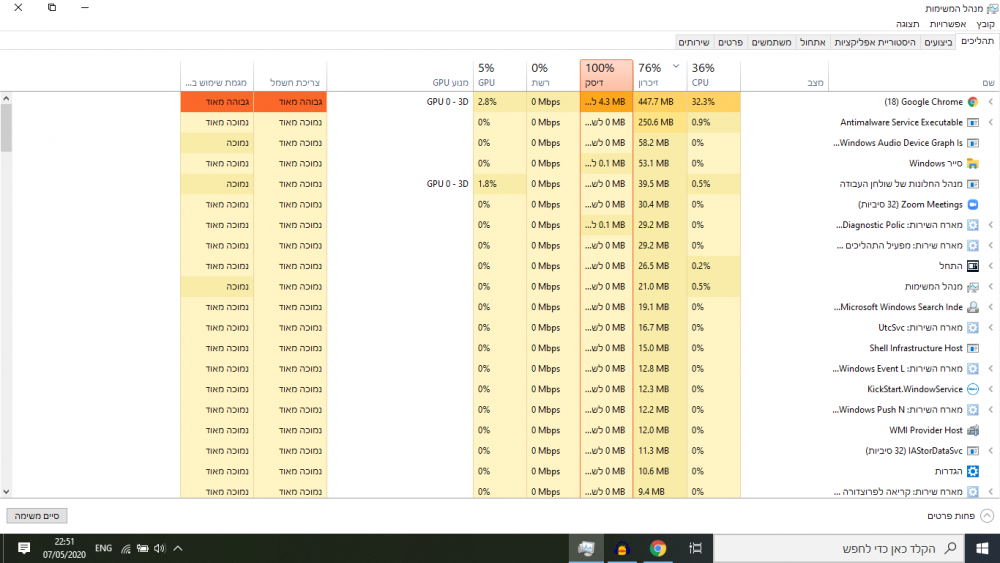Click the Zoom Meetings process icon

click(973, 205)
